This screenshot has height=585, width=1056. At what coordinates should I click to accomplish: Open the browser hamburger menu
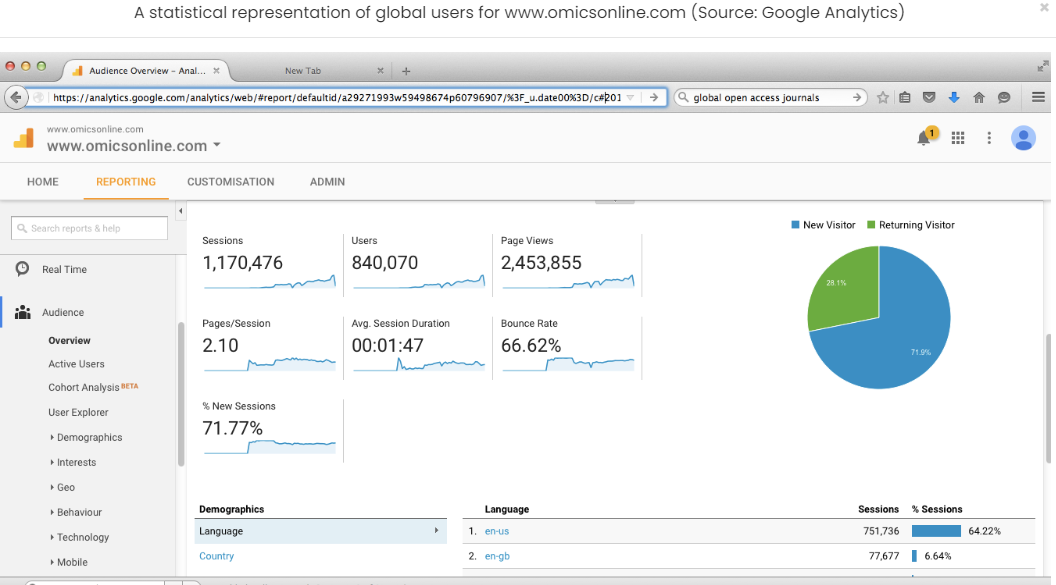point(1038,98)
